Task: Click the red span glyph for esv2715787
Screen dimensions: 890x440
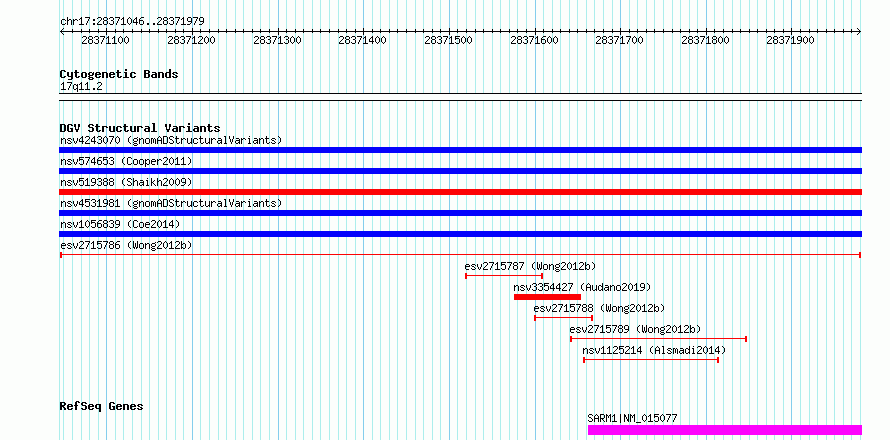Action: tap(504, 276)
